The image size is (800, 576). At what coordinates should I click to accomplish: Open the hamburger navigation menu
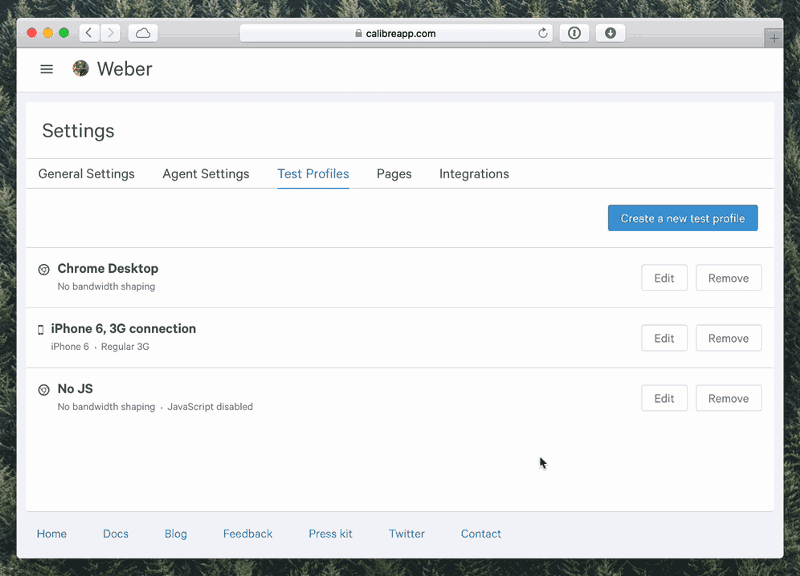click(x=46, y=69)
